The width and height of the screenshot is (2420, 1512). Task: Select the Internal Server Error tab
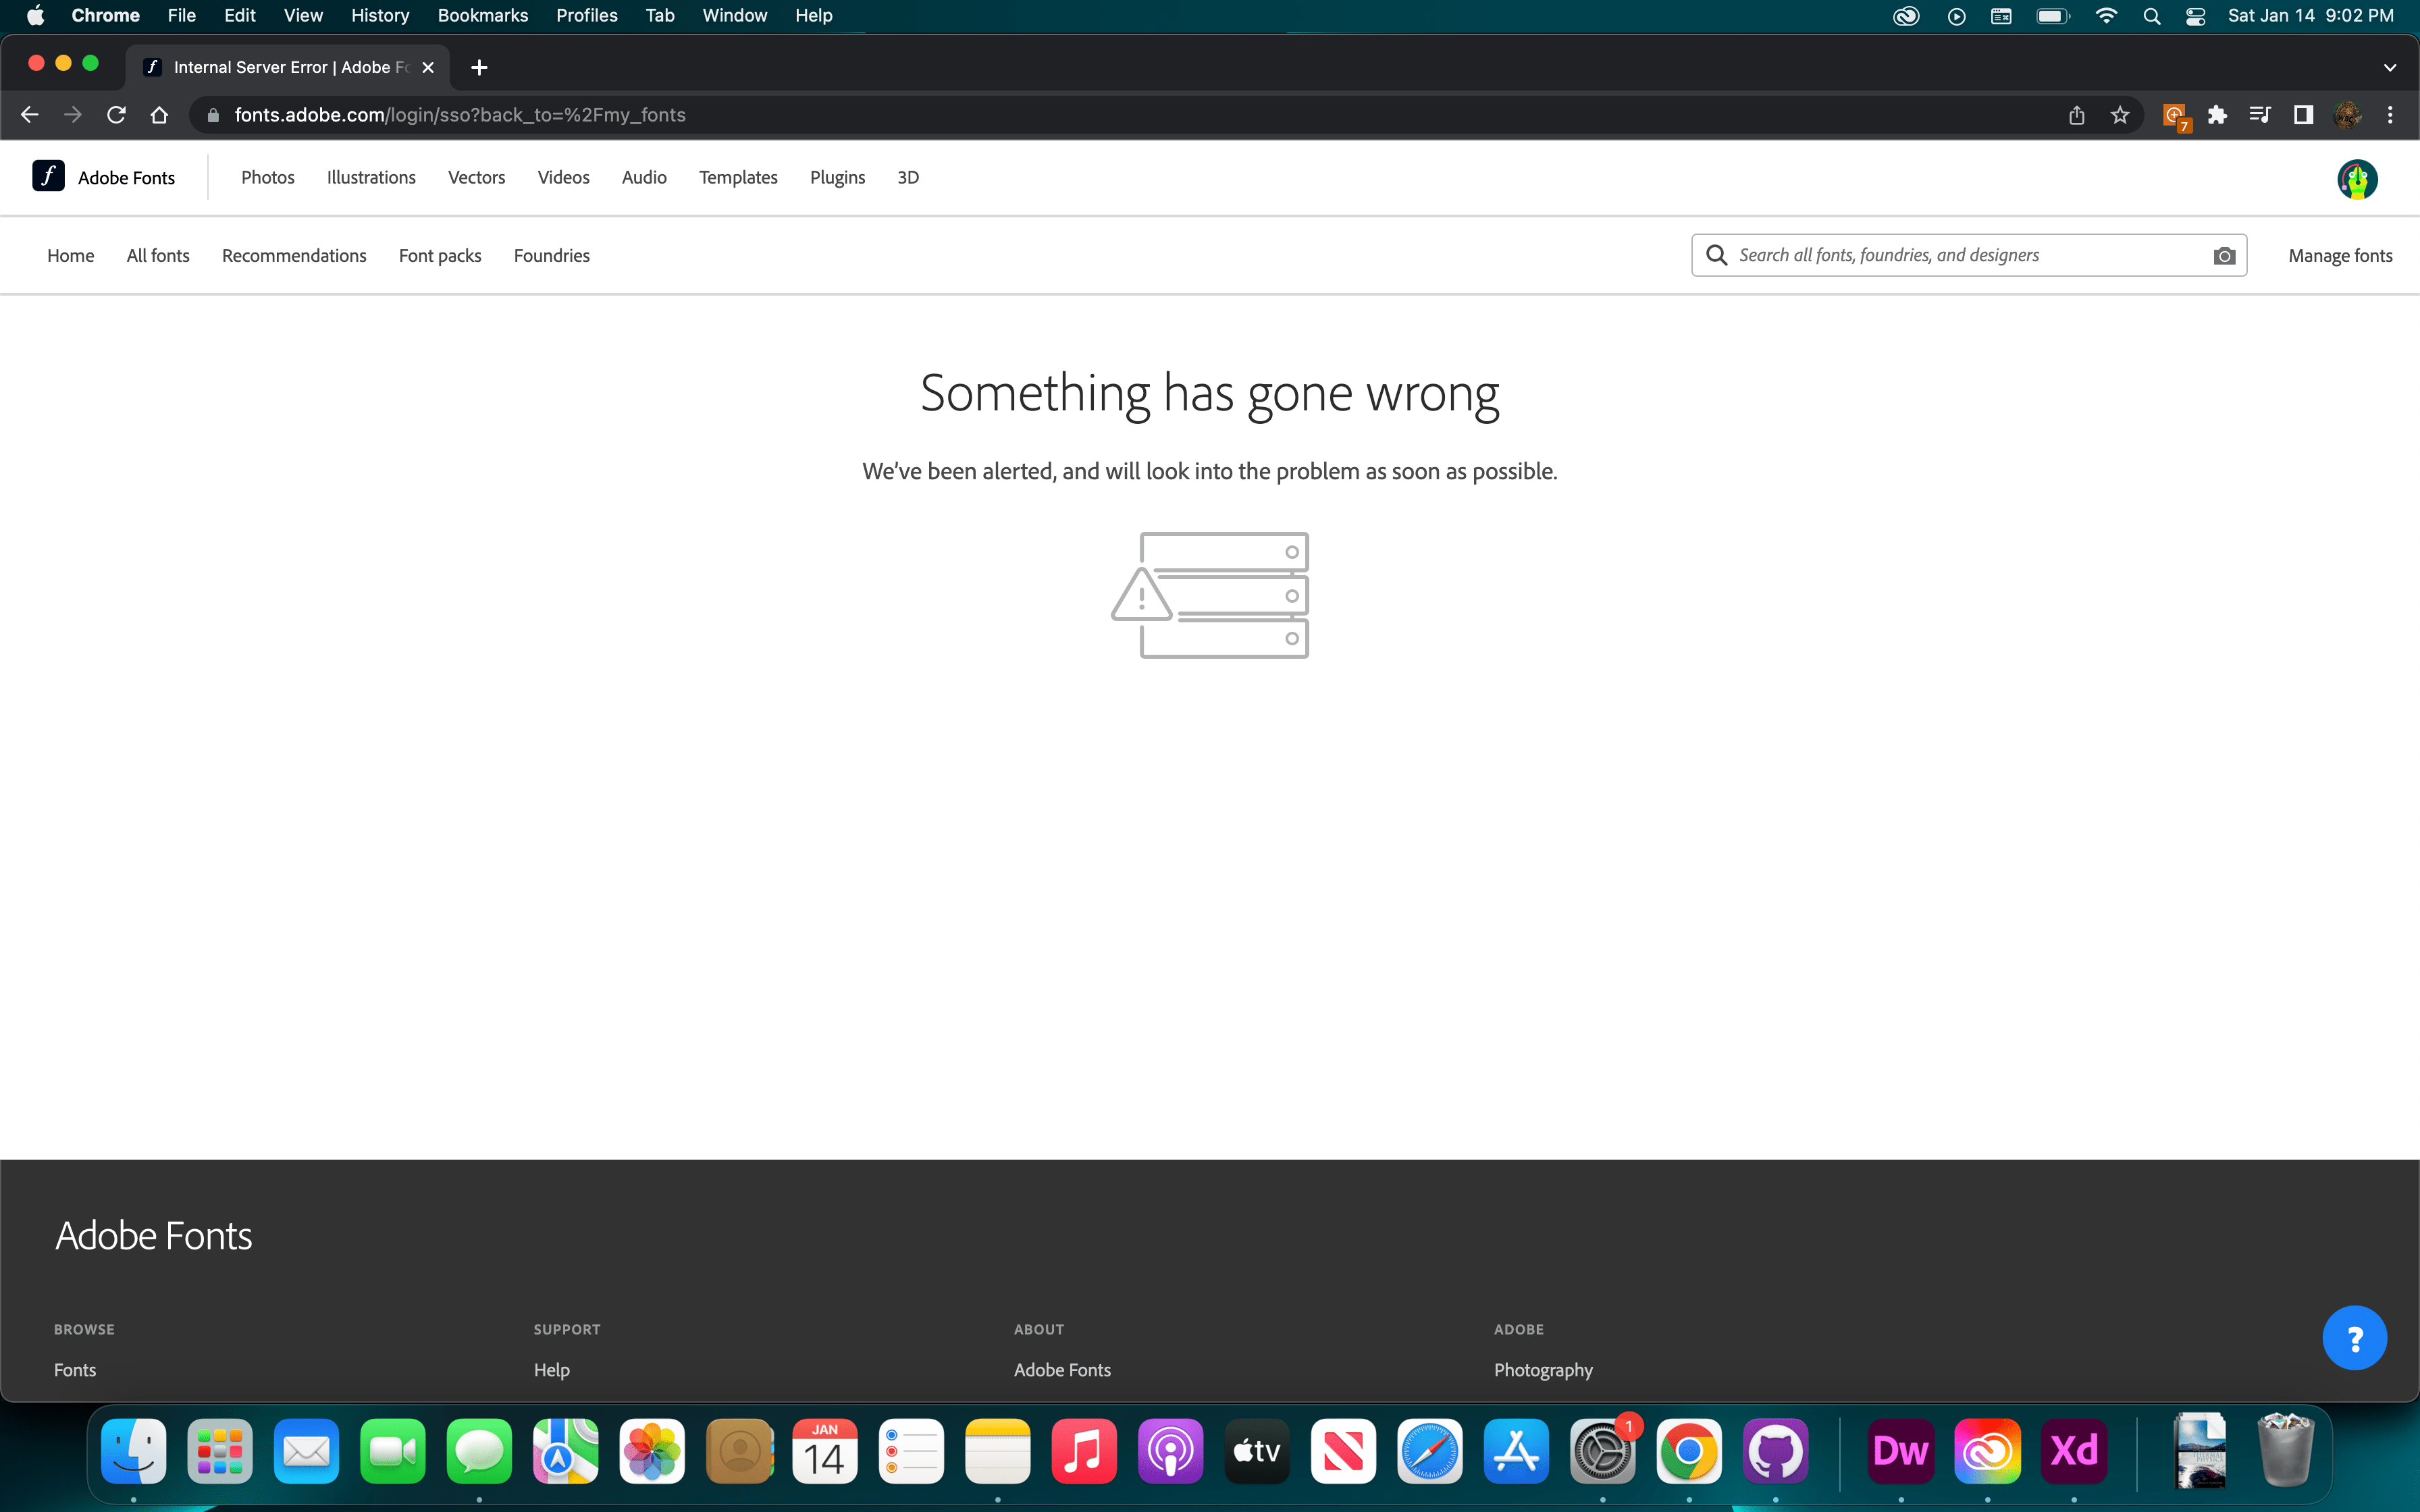click(x=280, y=67)
